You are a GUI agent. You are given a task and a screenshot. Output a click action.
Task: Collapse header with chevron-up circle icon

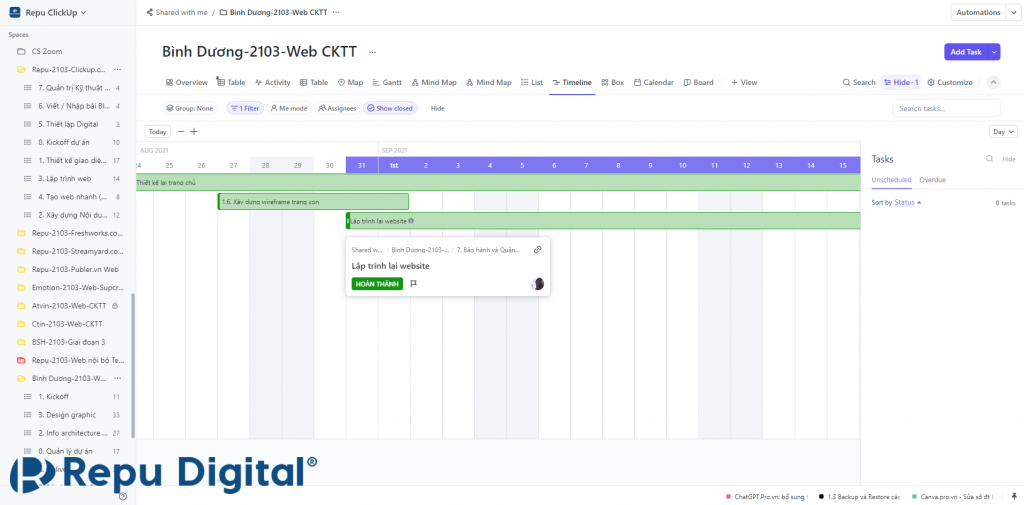coord(993,82)
